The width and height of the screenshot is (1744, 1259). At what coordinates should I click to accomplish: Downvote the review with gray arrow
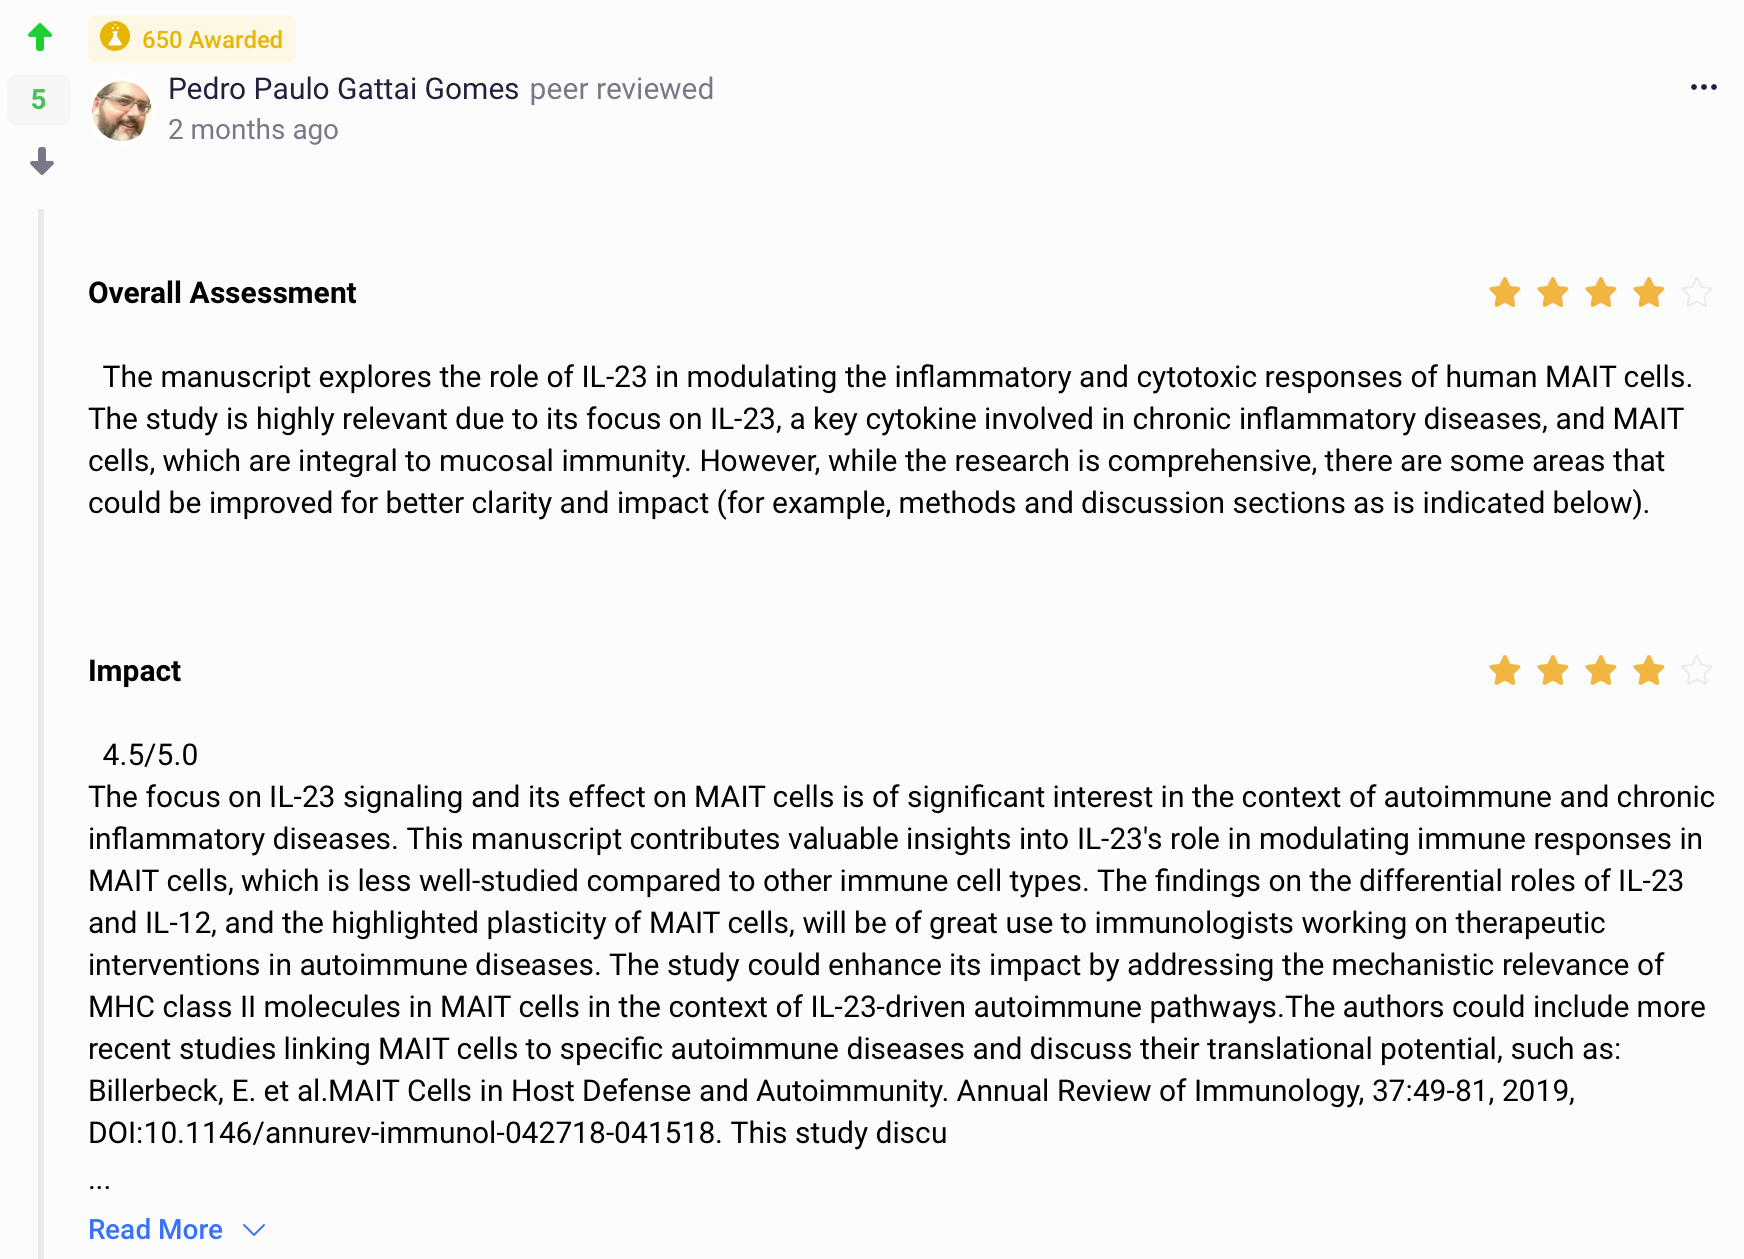coord(41,161)
